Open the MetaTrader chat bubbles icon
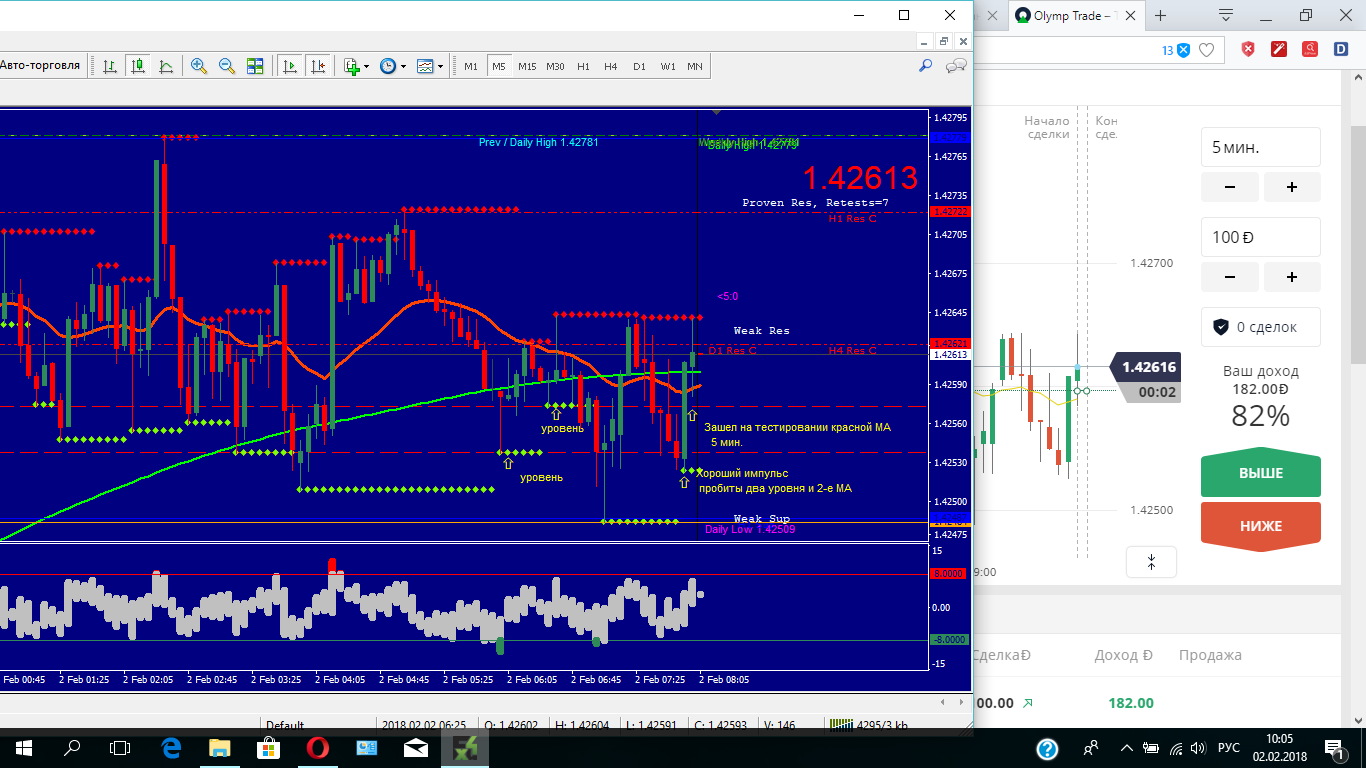This screenshot has width=1366, height=768. click(x=956, y=66)
